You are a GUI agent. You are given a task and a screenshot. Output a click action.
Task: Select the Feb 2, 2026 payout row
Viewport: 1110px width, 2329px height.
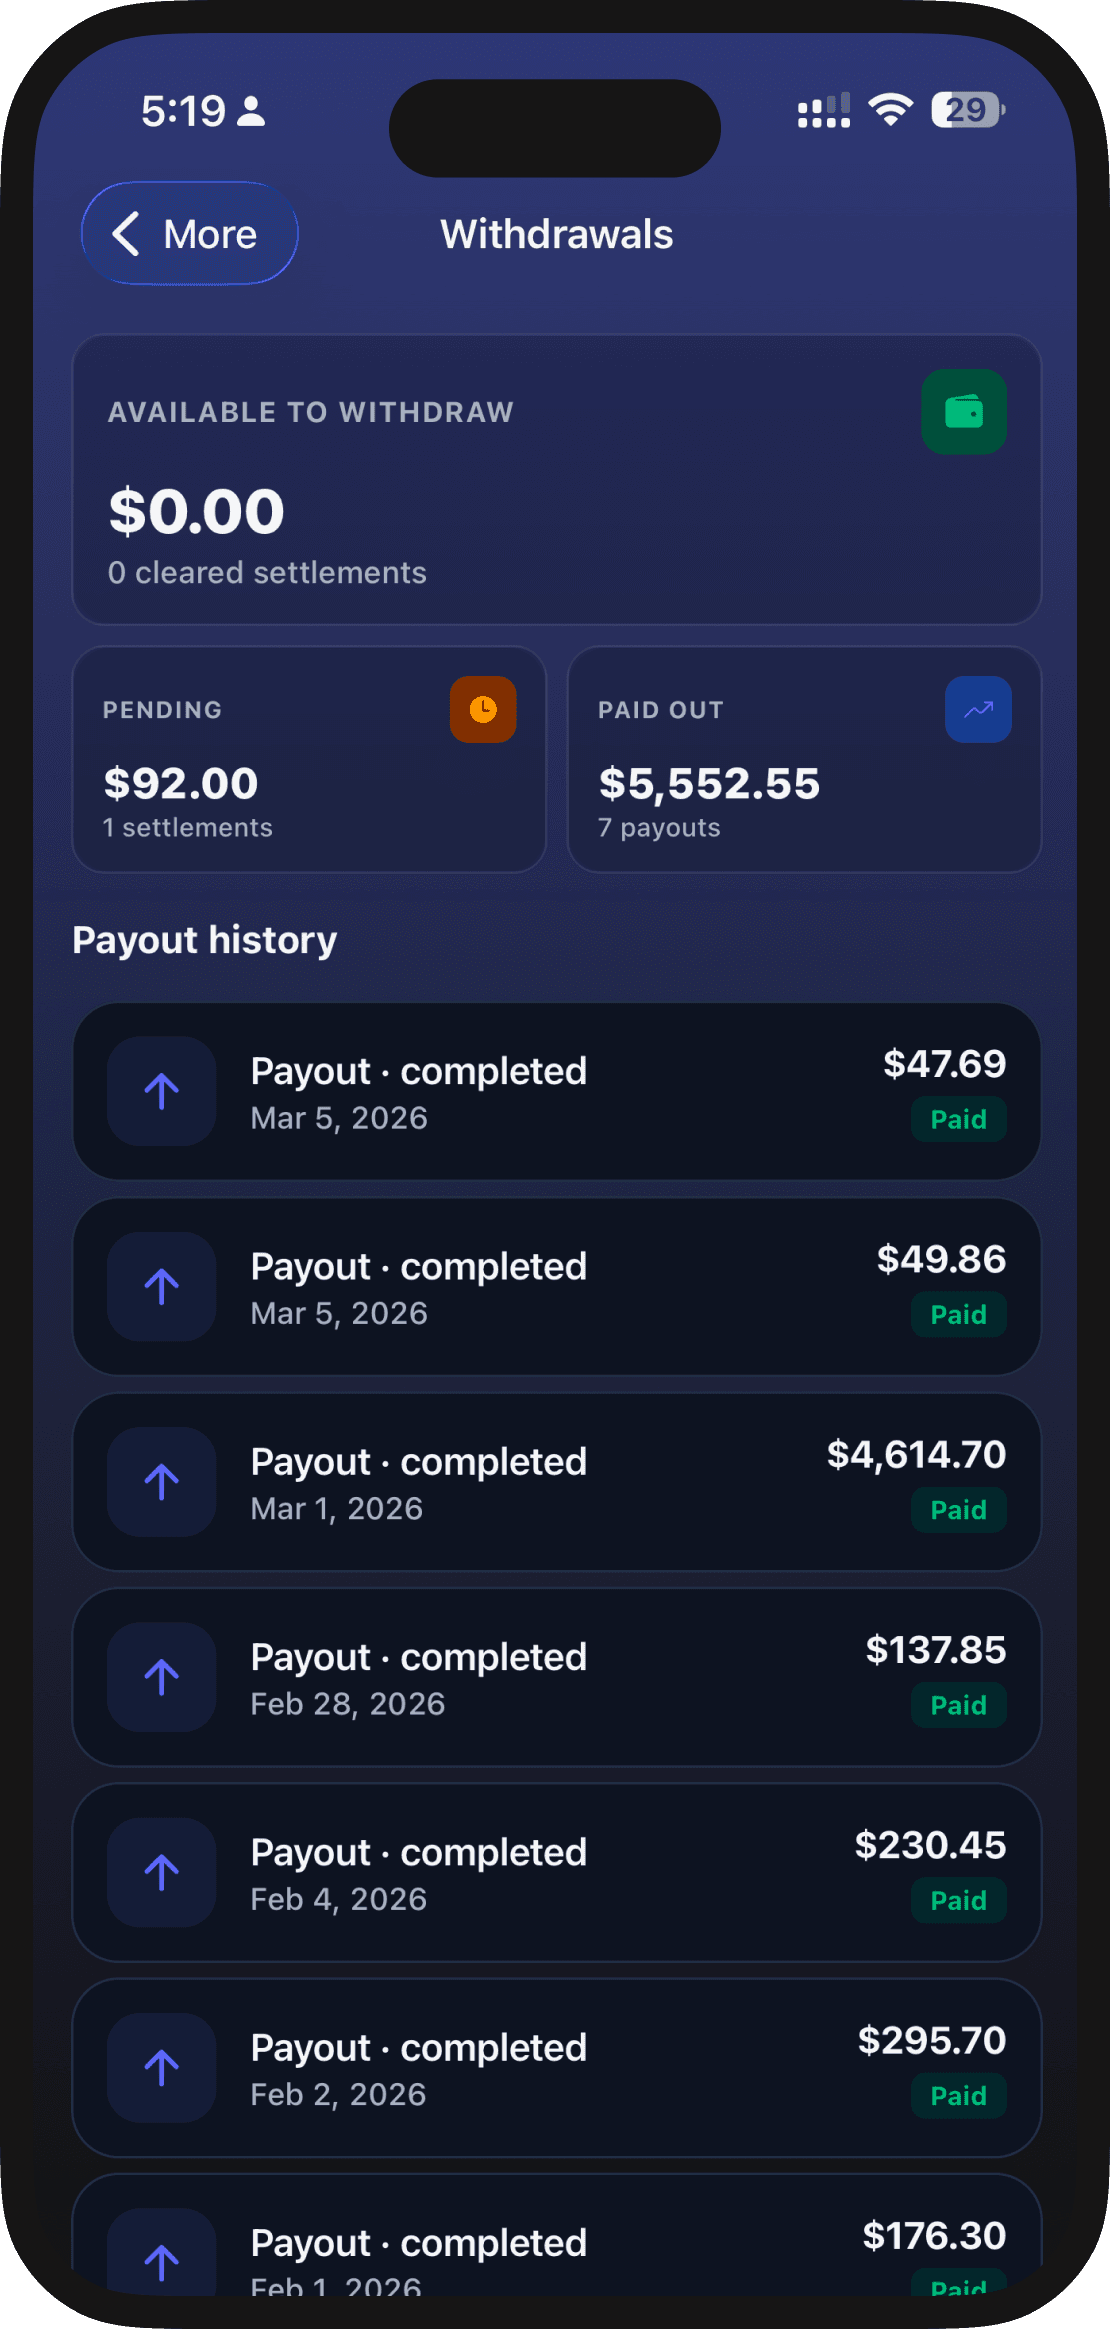click(556, 2067)
